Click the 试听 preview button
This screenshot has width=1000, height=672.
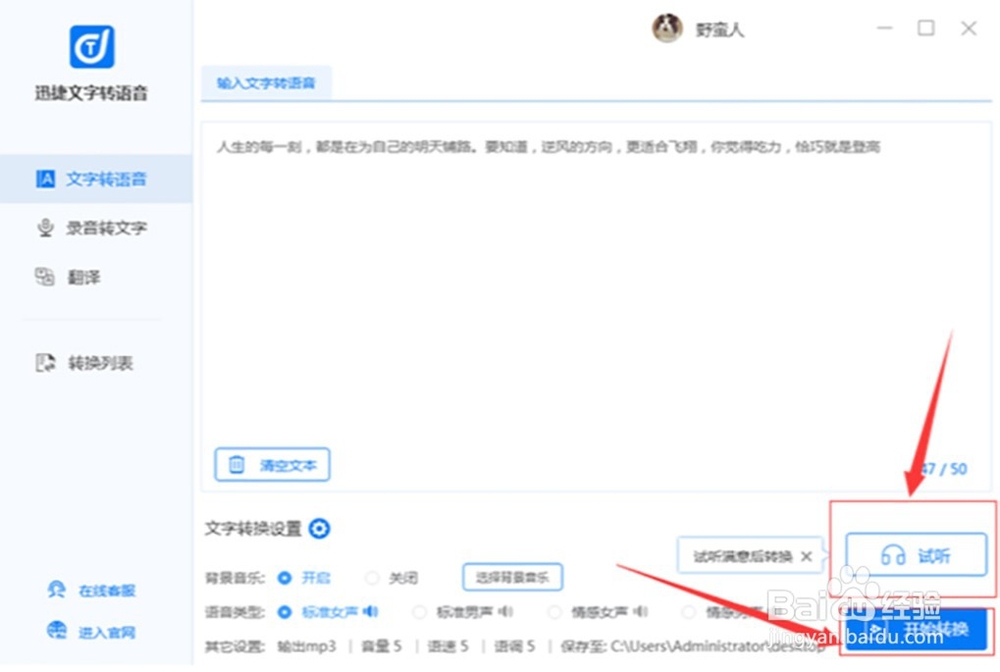[916, 555]
